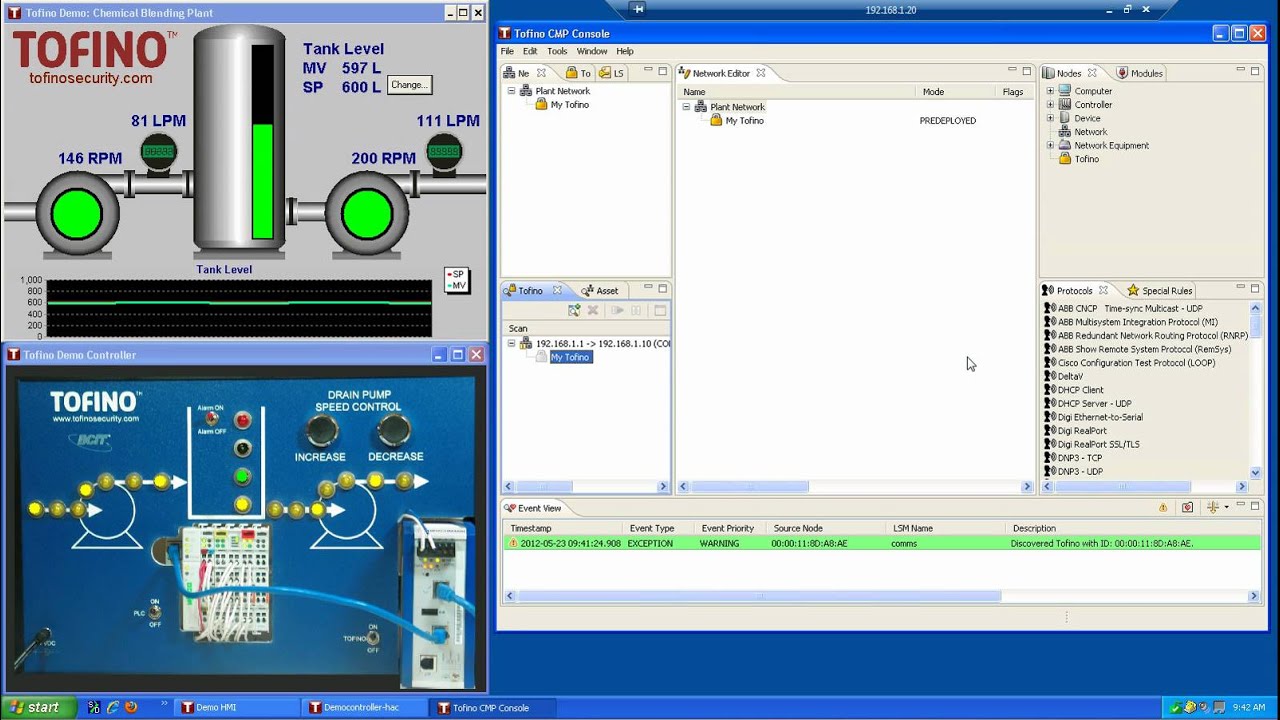Click the Change... button for the tank setpoint
Viewport: 1280px width, 720px height.
click(x=409, y=85)
